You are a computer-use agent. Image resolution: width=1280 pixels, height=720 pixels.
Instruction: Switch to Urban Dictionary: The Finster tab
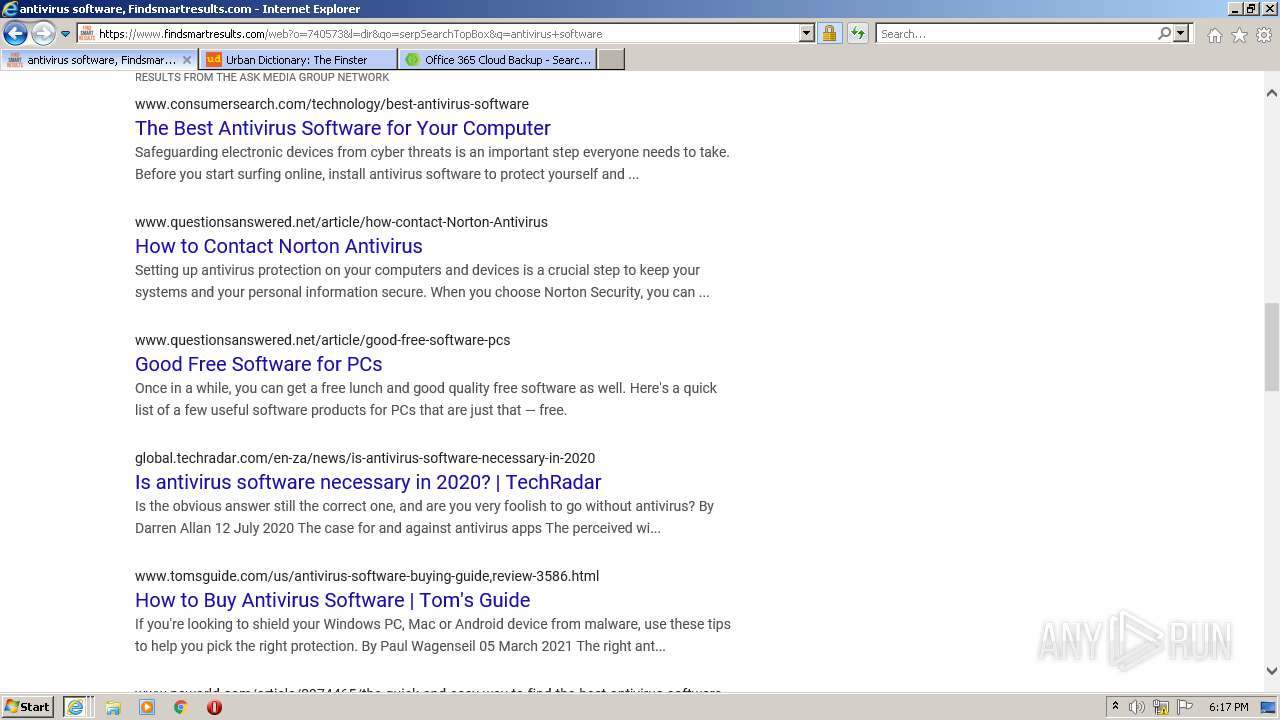pos(298,59)
